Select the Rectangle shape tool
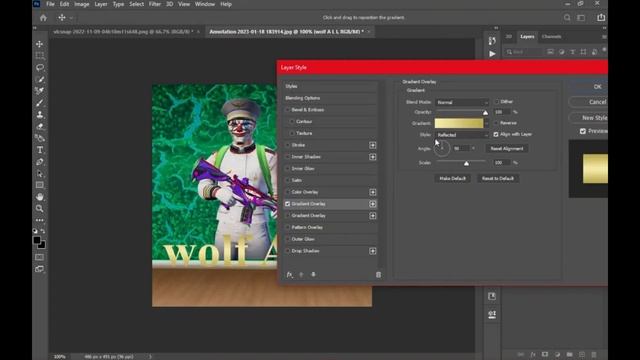 click(40, 185)
